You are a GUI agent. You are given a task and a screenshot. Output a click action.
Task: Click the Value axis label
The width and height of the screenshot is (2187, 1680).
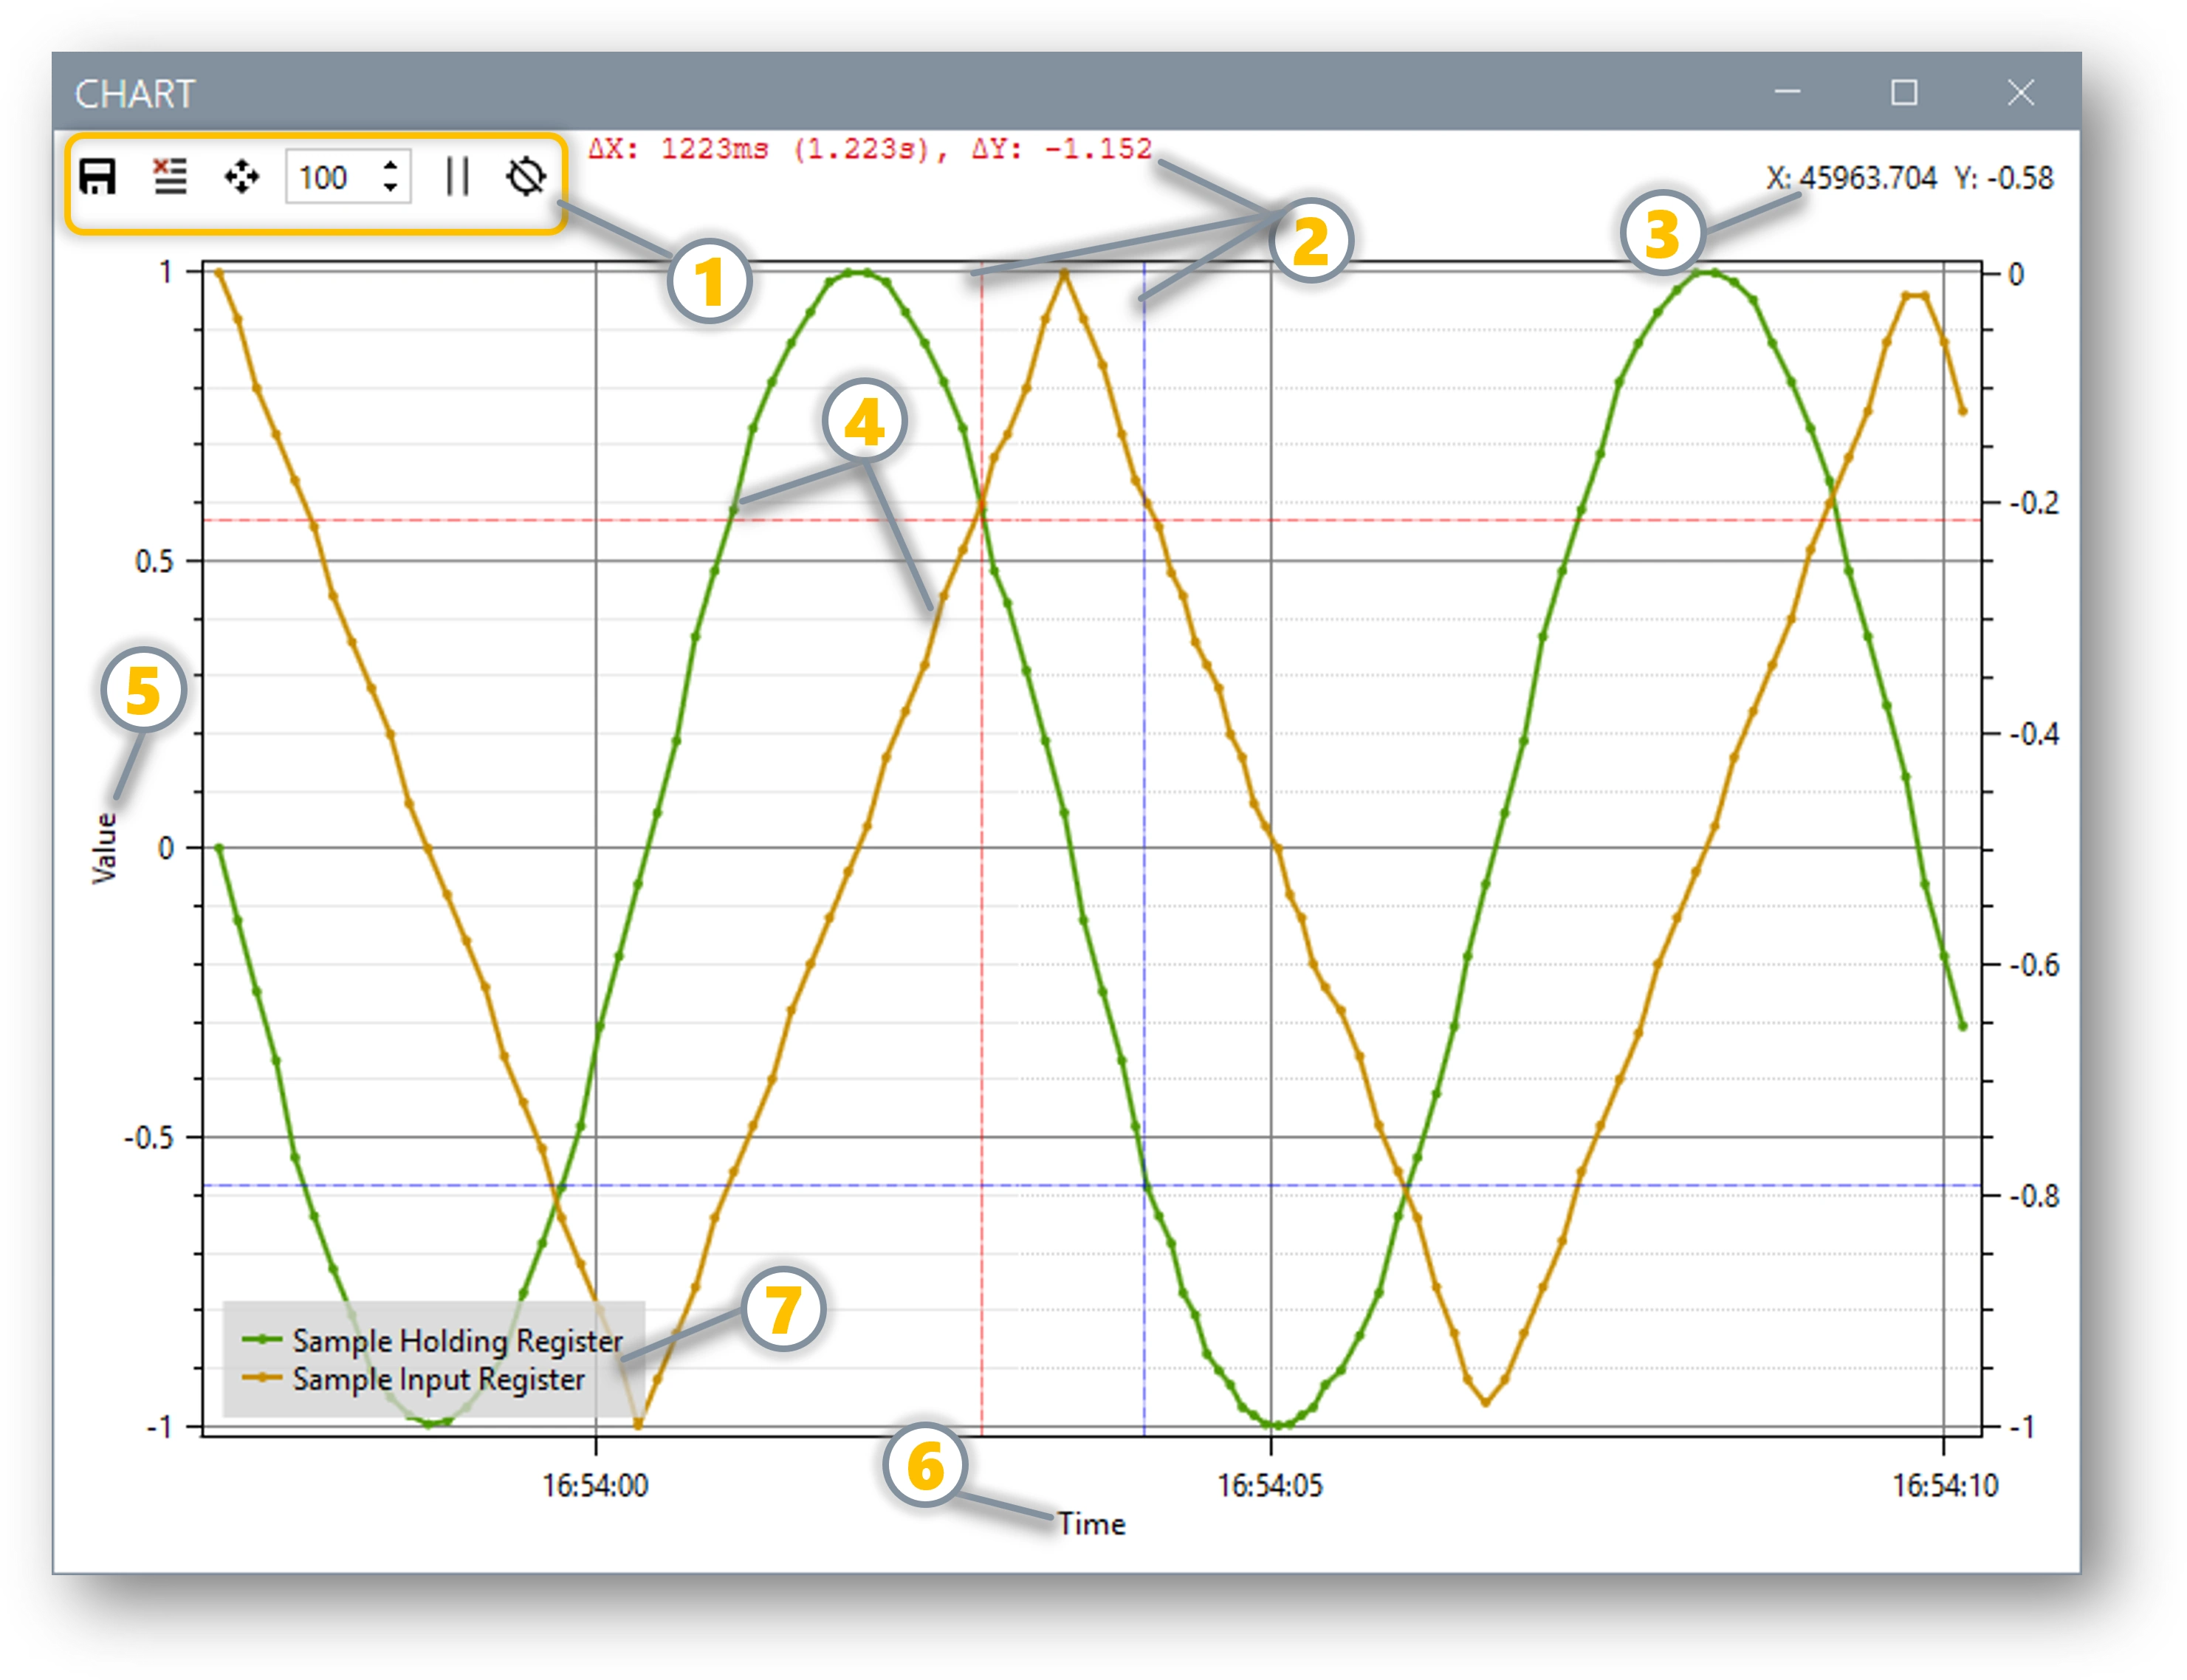pyautogui.click(x=105, y=848)
